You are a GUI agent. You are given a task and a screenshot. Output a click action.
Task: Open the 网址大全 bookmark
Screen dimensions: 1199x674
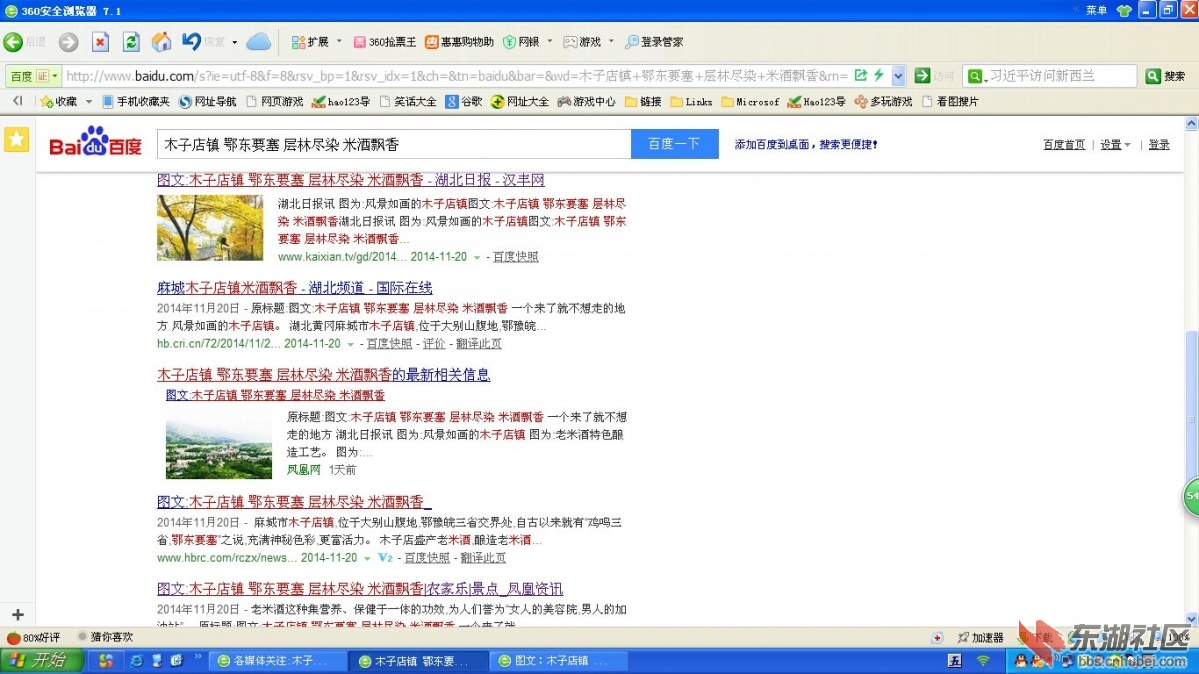tap(520, 101)
